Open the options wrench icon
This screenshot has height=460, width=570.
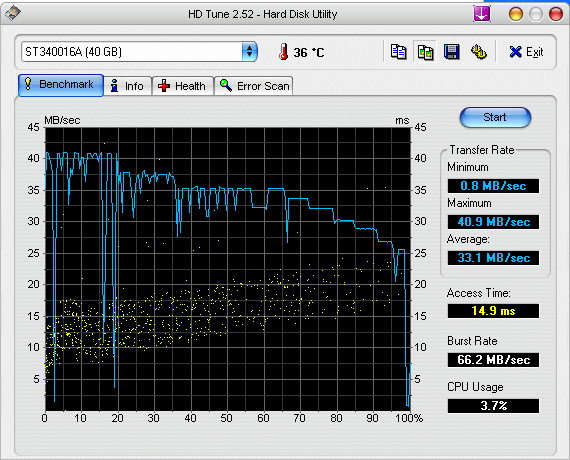coord(479,52)
